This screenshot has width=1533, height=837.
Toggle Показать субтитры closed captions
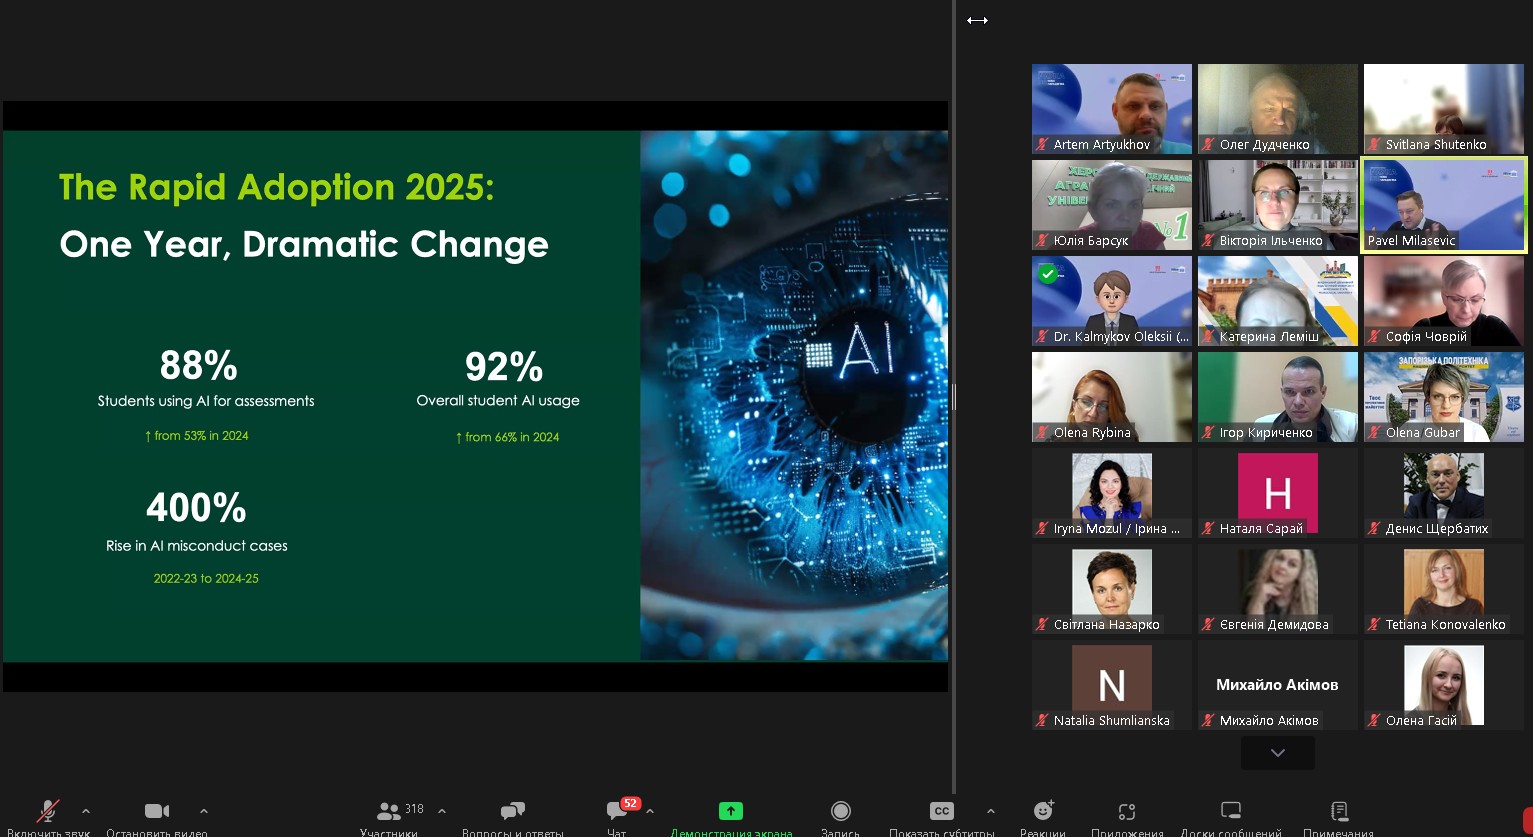pos(941,811)
